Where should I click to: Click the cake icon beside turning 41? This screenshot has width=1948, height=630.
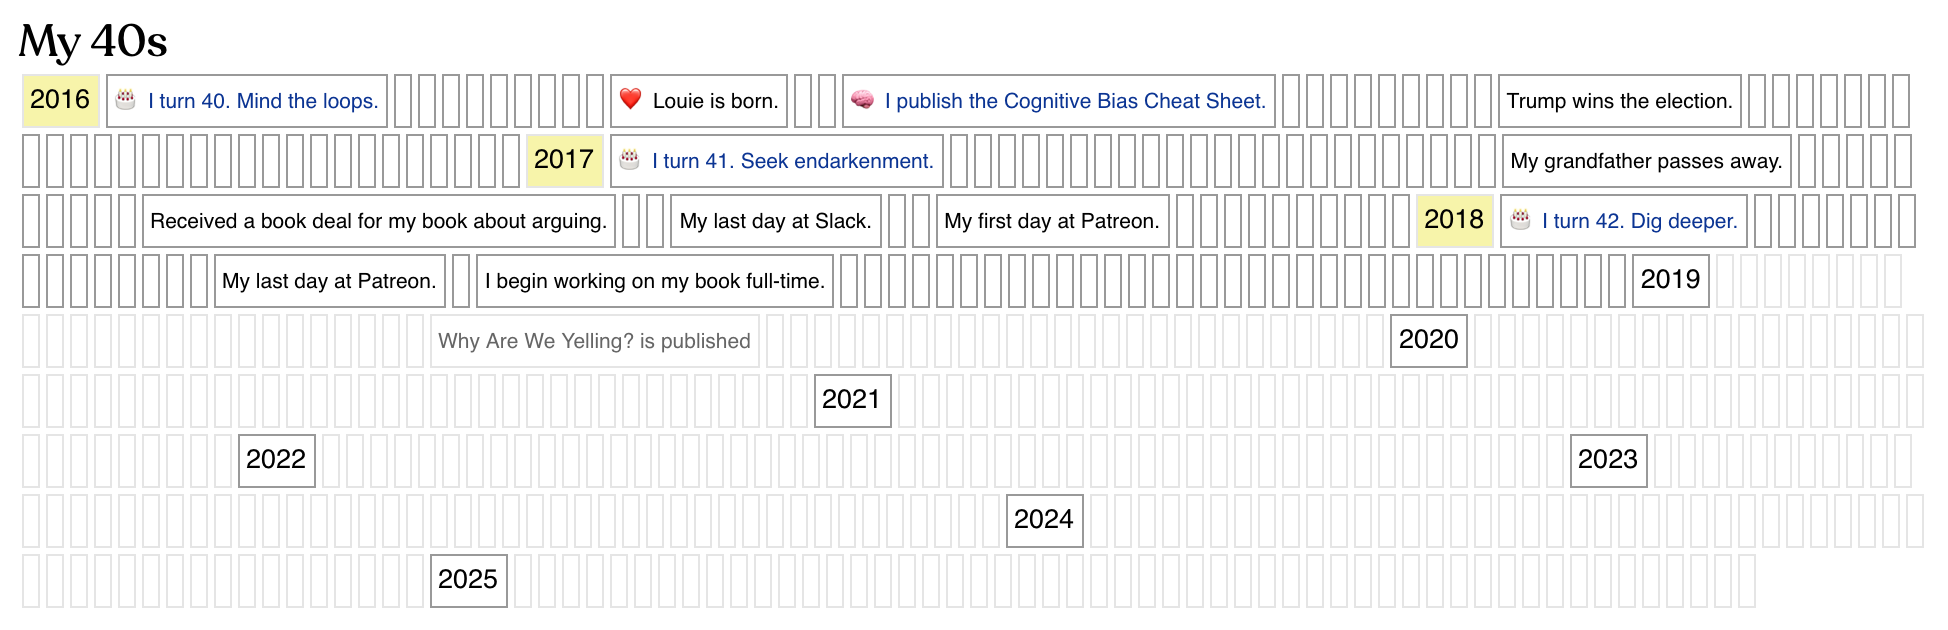630,159
